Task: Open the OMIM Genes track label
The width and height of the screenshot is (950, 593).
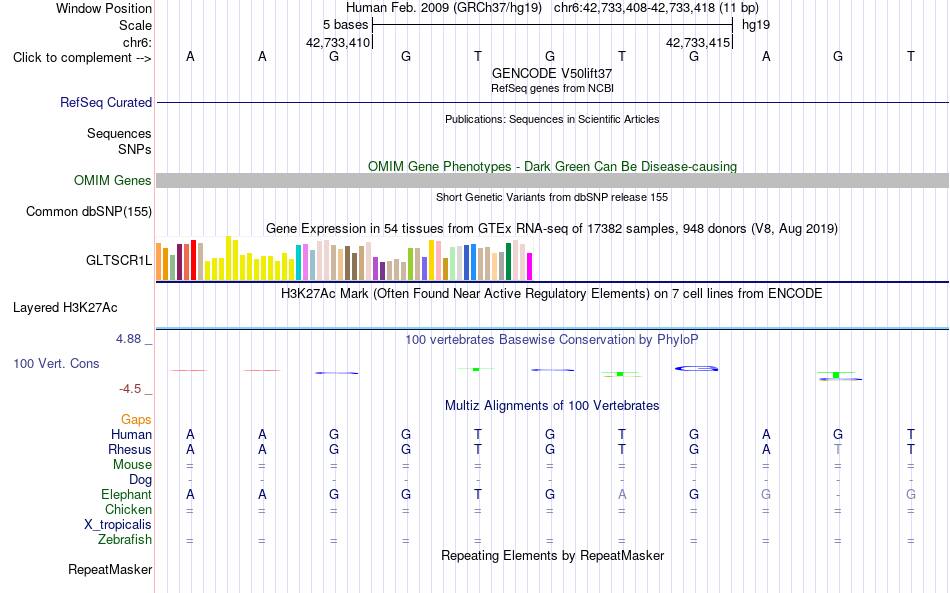Action: pyautogui.click(x=112, y=181)
